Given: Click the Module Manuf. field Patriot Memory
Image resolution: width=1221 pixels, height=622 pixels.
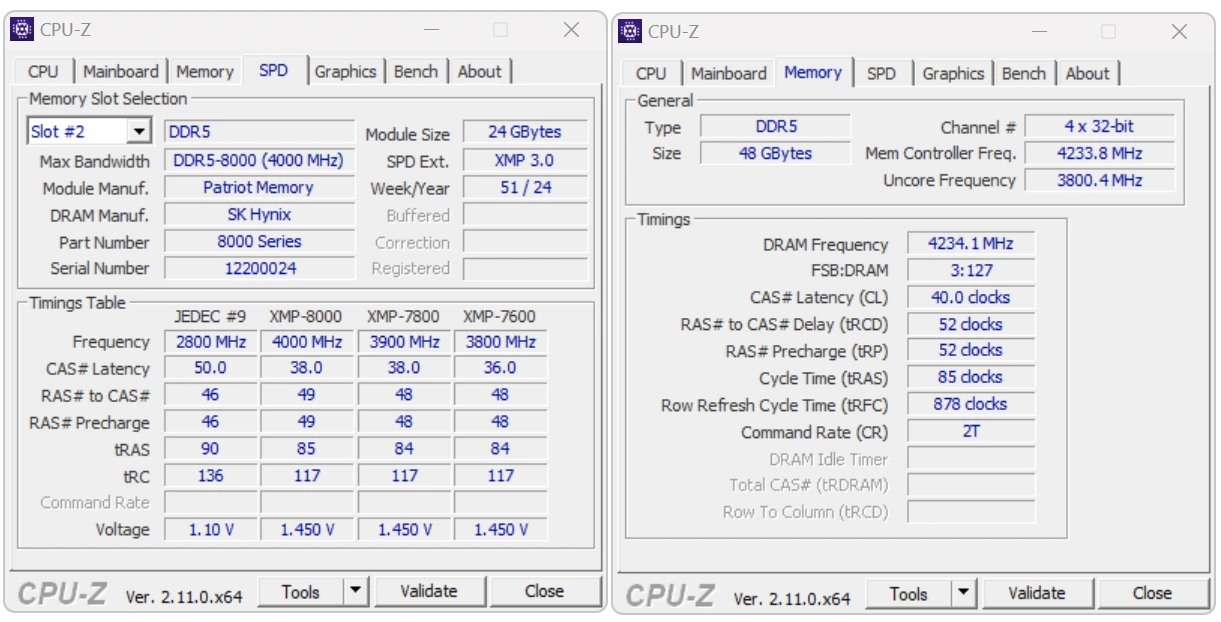Looking at the screenshot, I should point(259,187).
